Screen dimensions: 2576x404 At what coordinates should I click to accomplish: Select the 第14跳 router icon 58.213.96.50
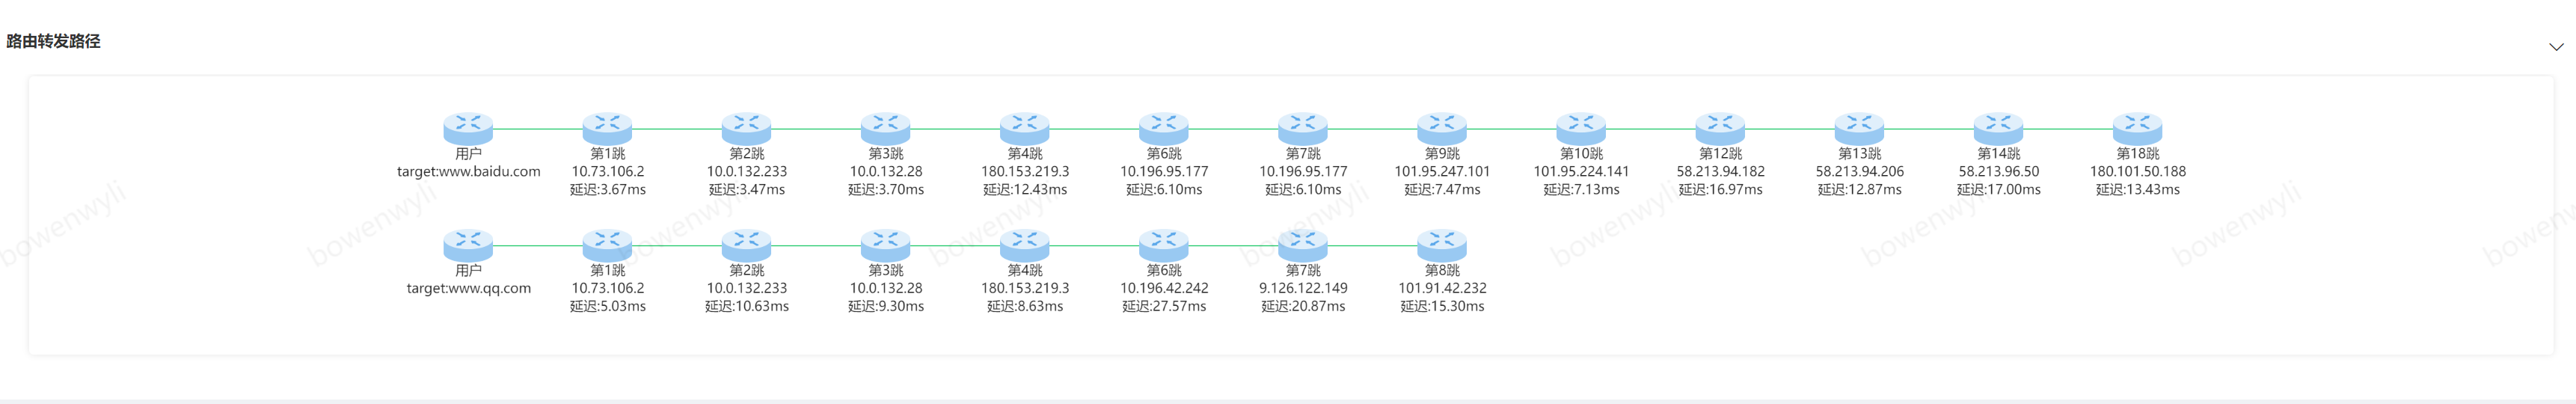click(x=1998, y=128)
